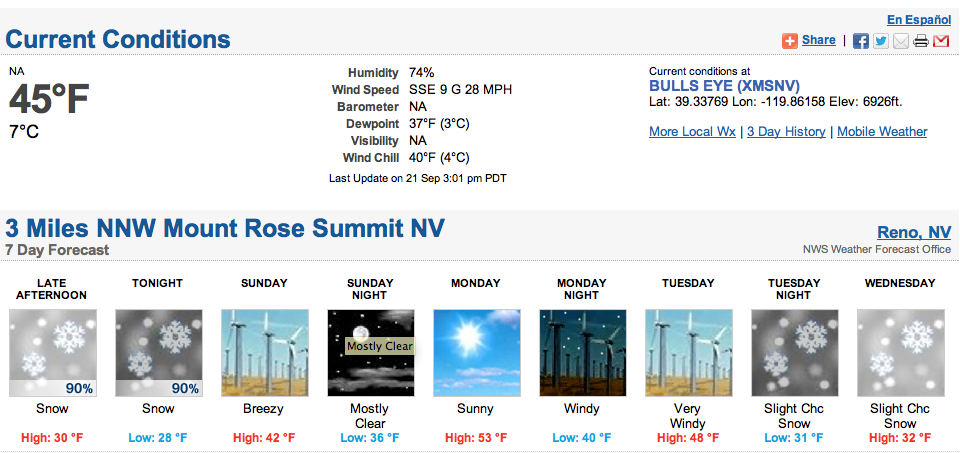Go to the Reno, NV forecast office
960x453 pixels.
914,232
